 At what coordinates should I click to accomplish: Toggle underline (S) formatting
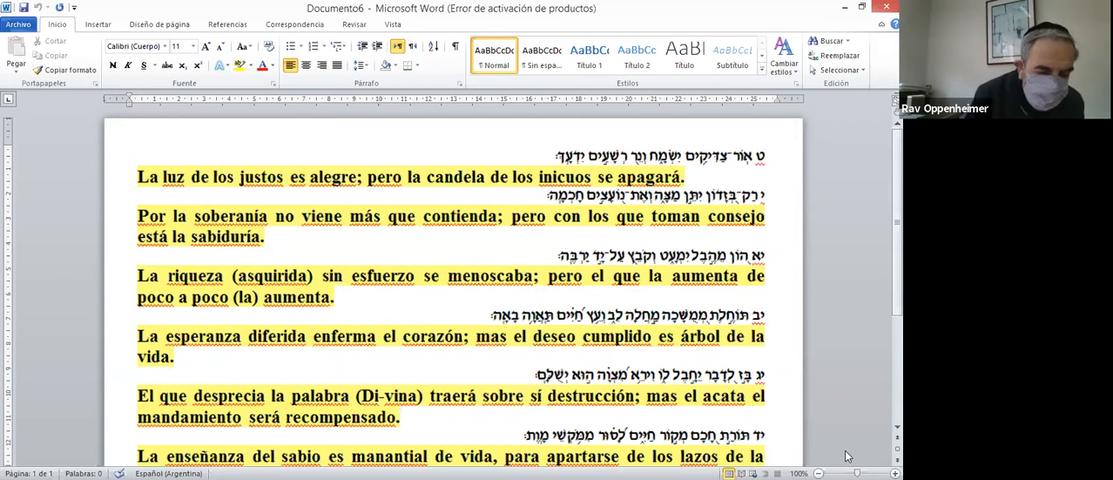(143, 65)
